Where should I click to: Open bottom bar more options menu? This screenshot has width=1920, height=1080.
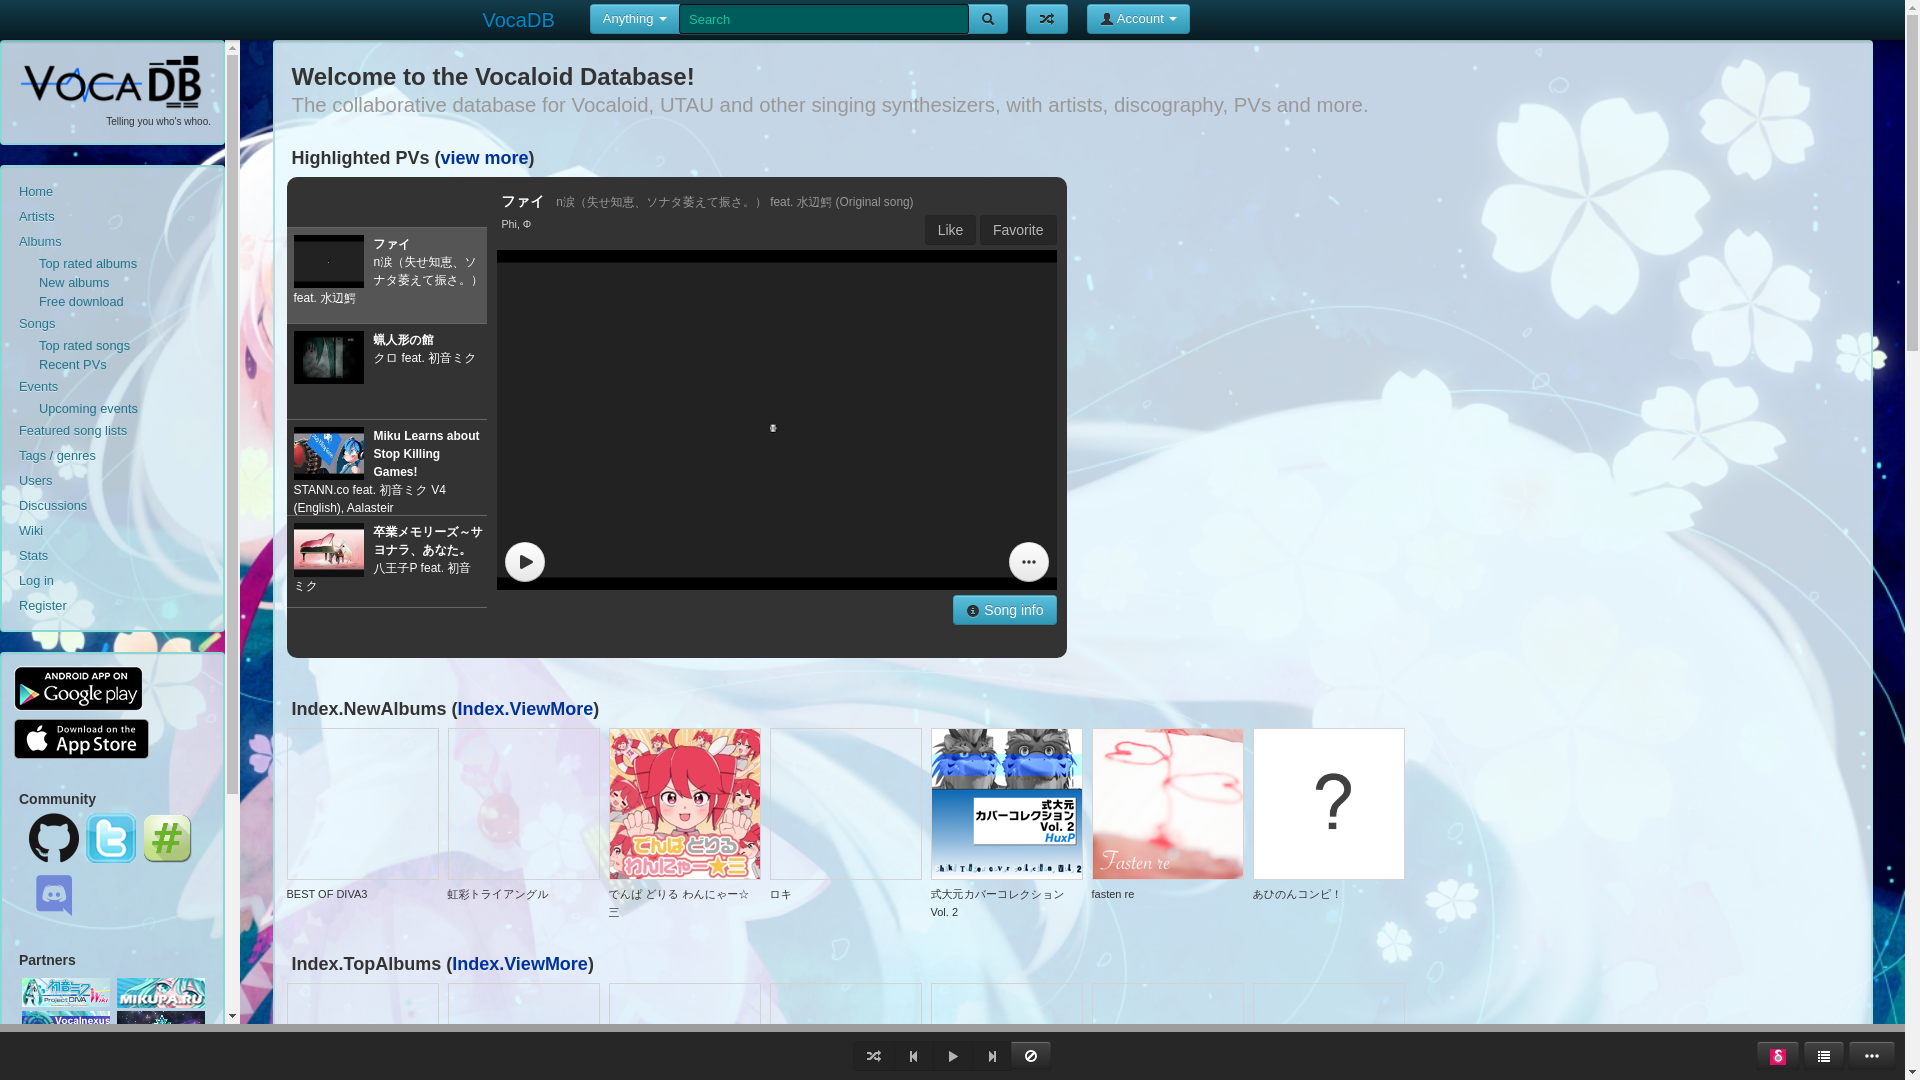pyautogui.click(x=1871, y=1056)
